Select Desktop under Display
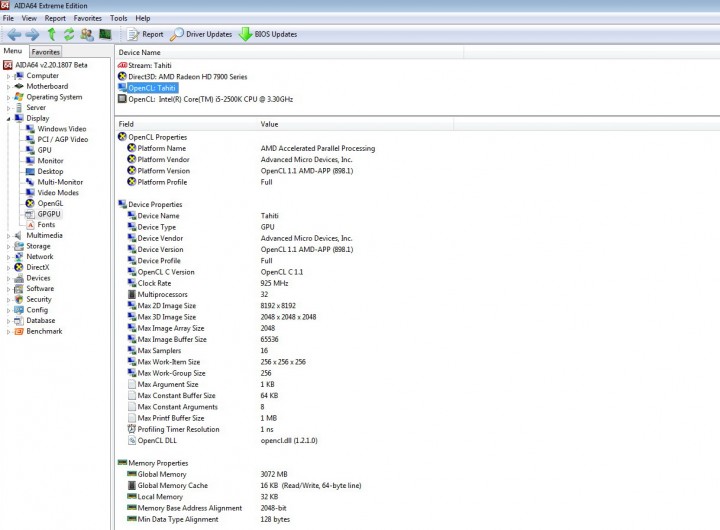The width and height of the screenshot is (720, 530). (x=45, y=171)
